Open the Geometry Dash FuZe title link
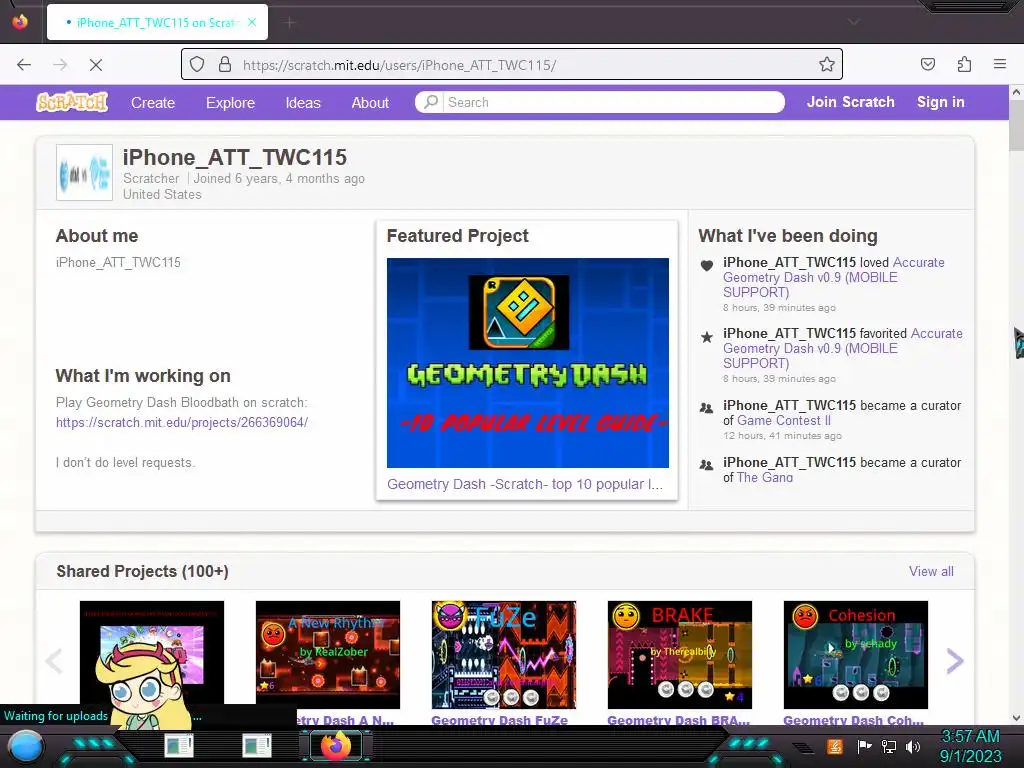The height and width of the screenshot is (768, 1024). click(500, 720)
